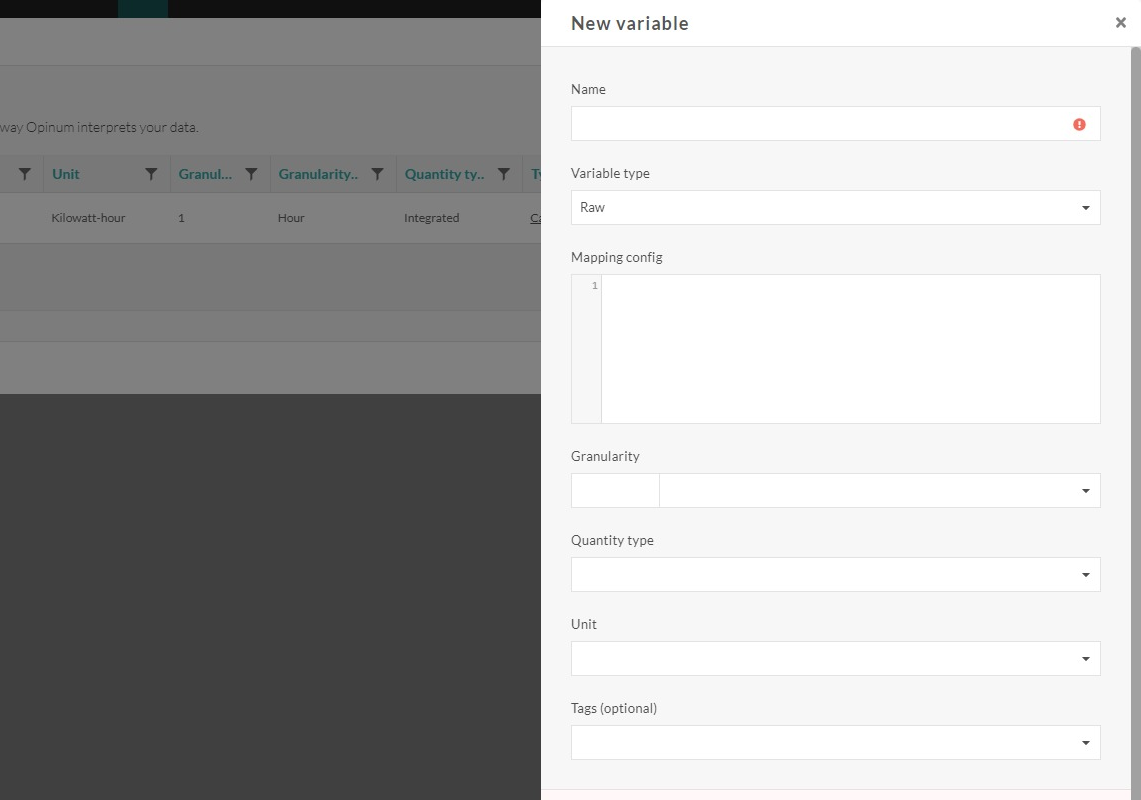
Task: Select the Kilowatt-hour table row cell
Action: click(88, 218)
